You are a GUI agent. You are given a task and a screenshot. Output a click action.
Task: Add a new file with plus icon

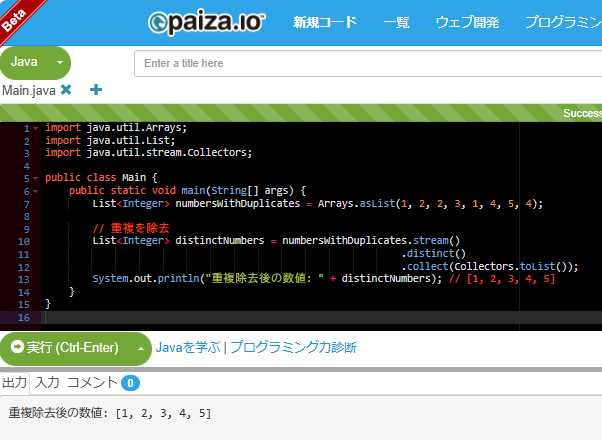(x=96, y=90)
